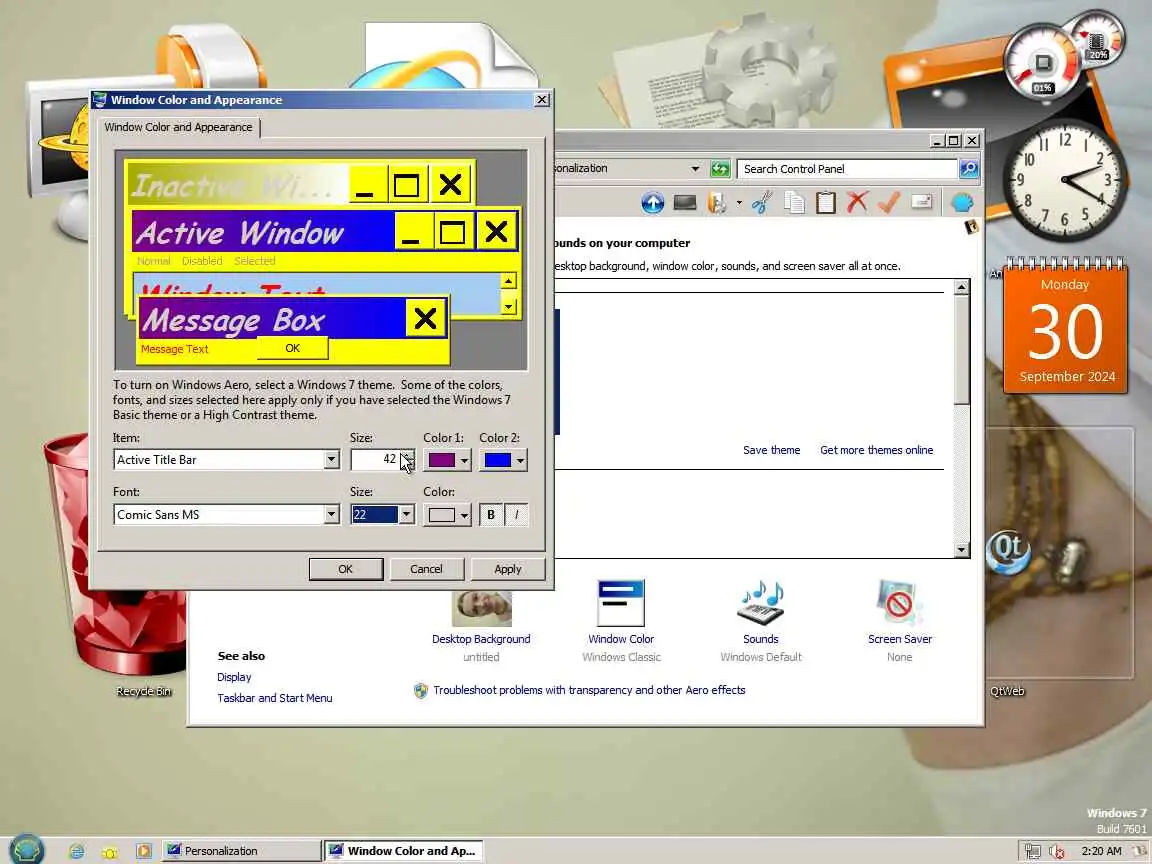
Task: Click the theme list scrollbar up arrow
Action: pyautogui.click(x=961, y=287)
